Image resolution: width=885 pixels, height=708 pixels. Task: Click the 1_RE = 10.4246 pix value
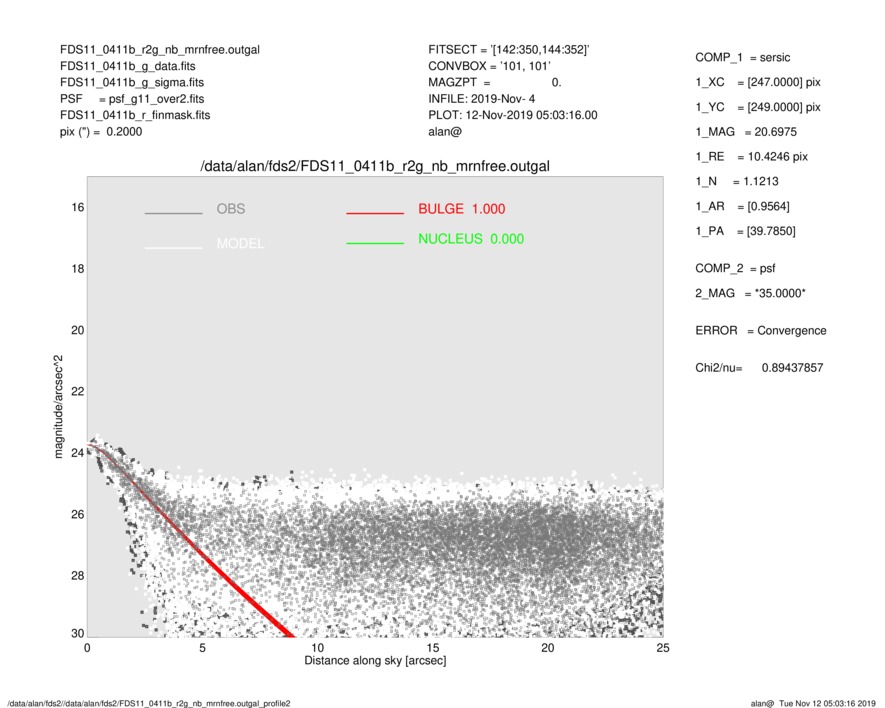(751, 157)
